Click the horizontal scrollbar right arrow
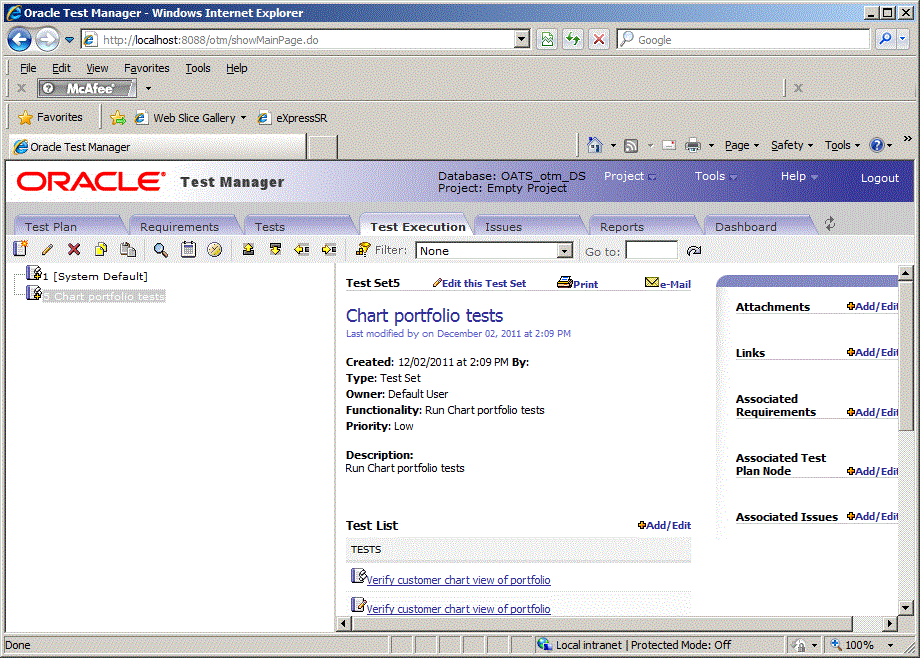Screen dimensions: 920x658 point(890,623)
